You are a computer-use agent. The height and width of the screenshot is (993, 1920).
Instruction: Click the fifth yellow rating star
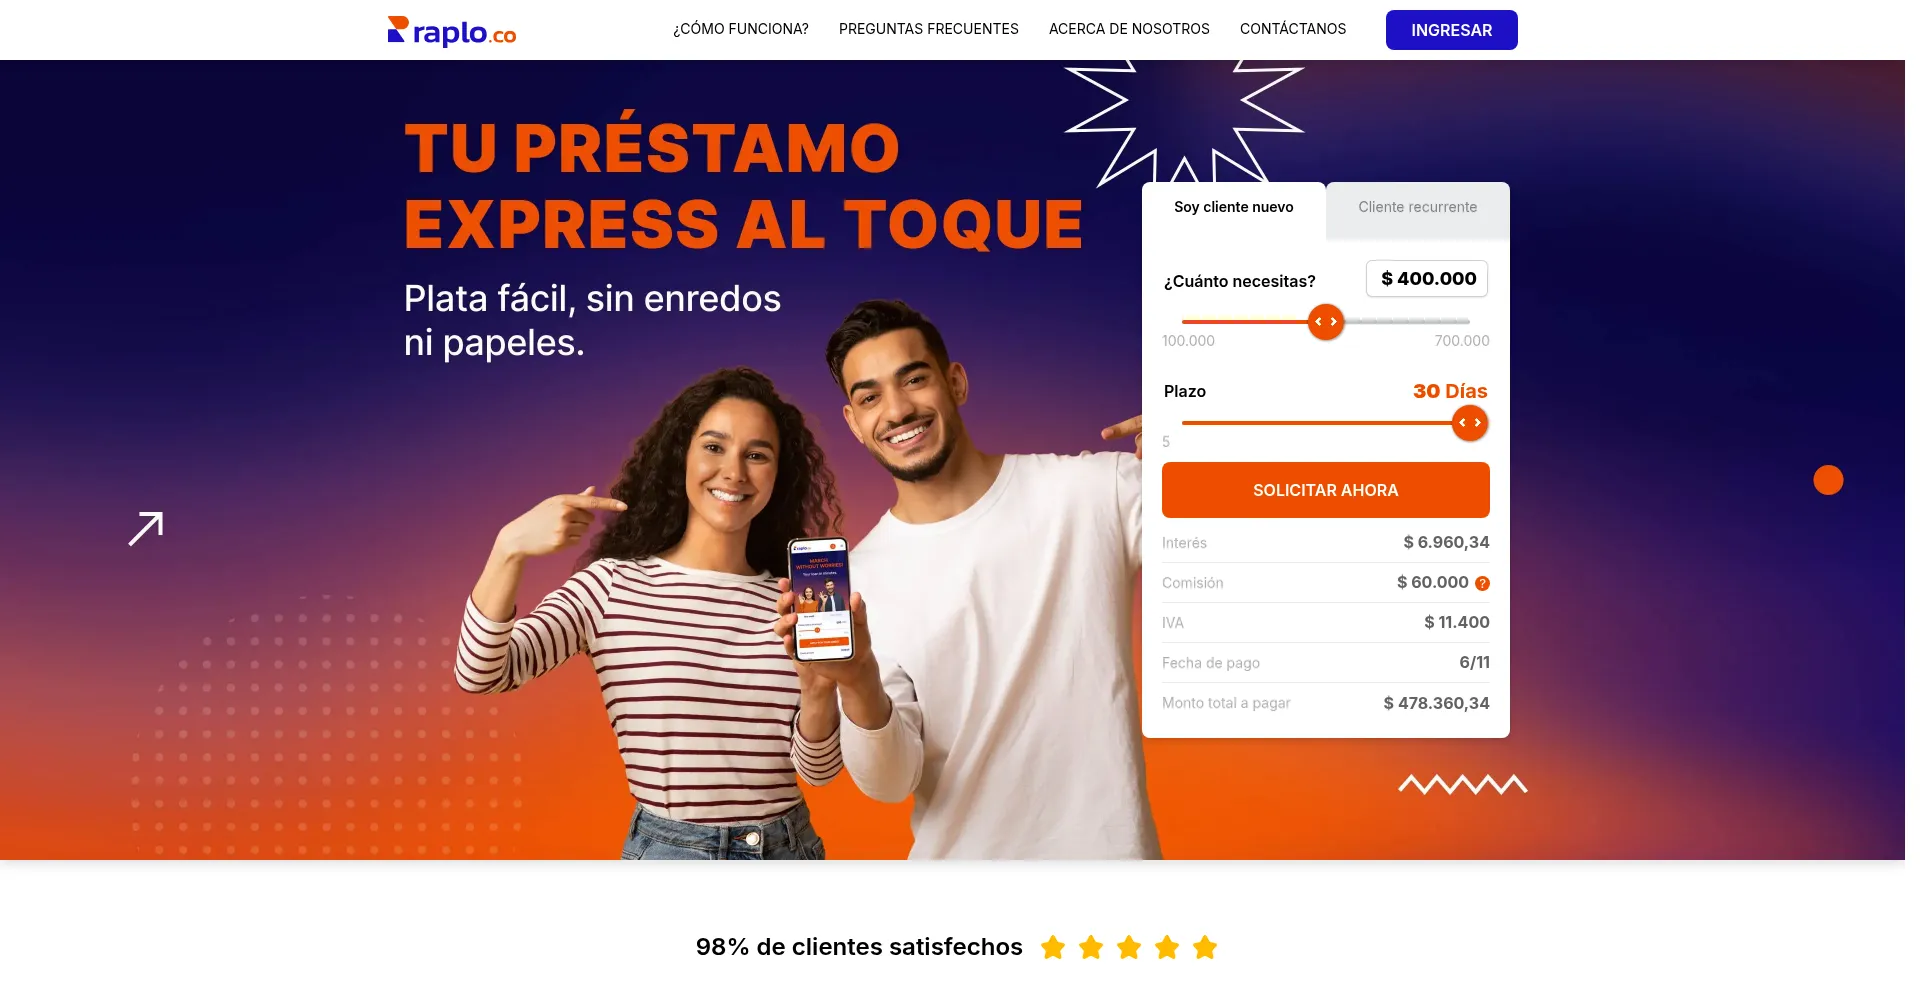(1205, 947)
